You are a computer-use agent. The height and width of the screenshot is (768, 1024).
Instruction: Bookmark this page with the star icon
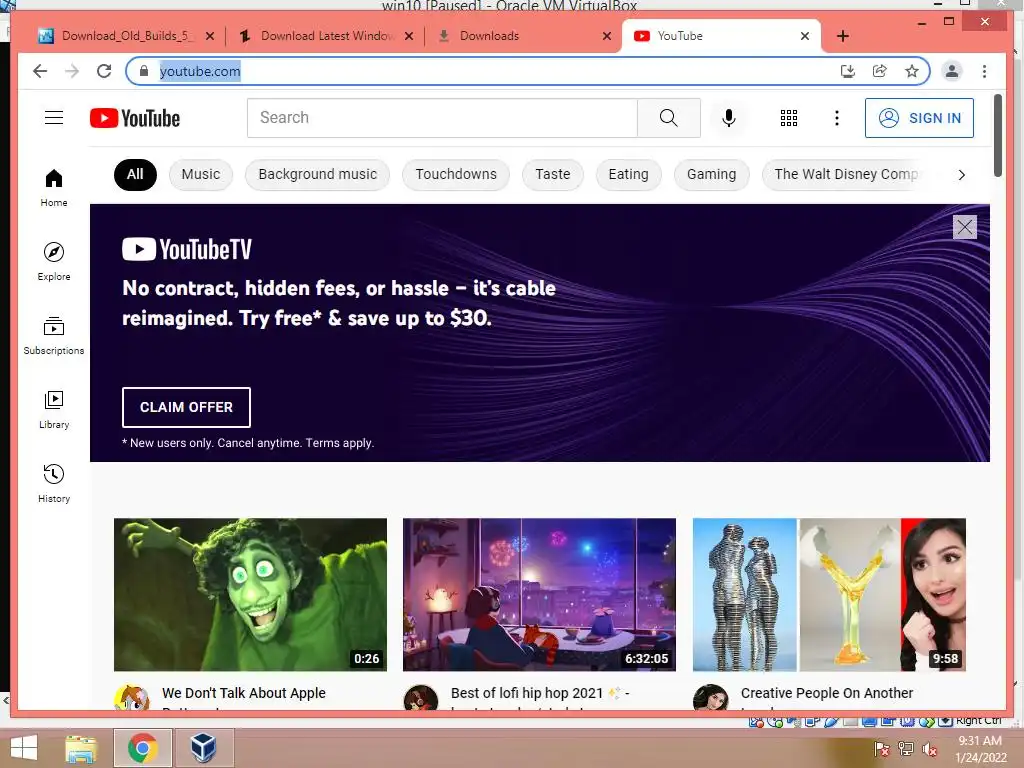coord(912,71)
